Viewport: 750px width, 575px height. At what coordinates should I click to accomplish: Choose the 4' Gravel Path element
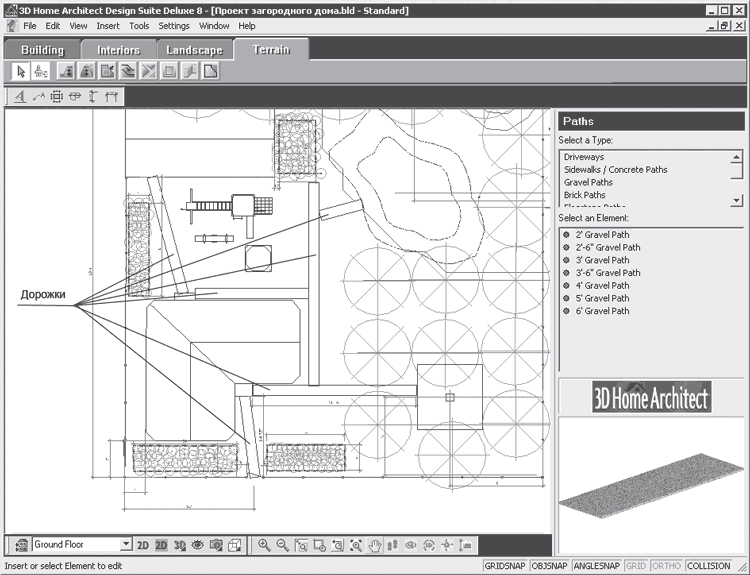point(602,286)
